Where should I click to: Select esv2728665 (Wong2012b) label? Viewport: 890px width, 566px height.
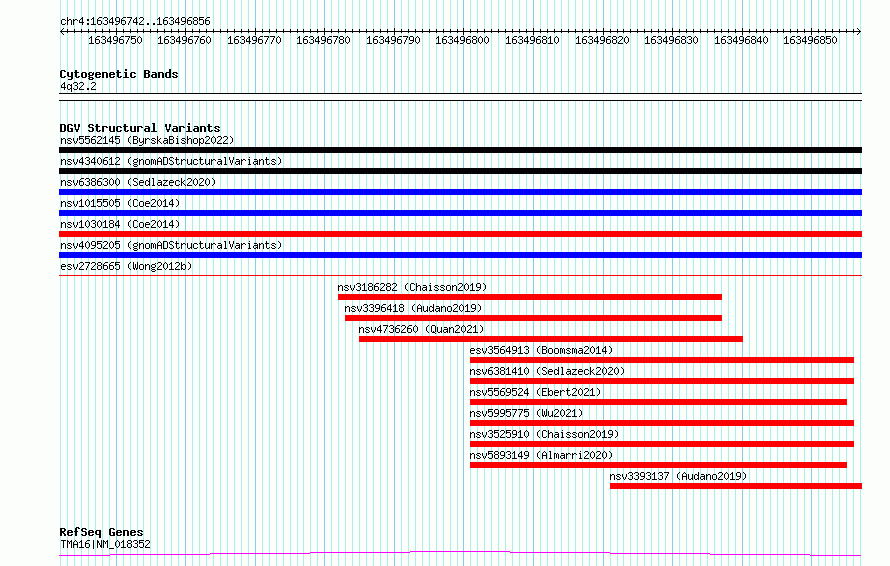(126, 266)
